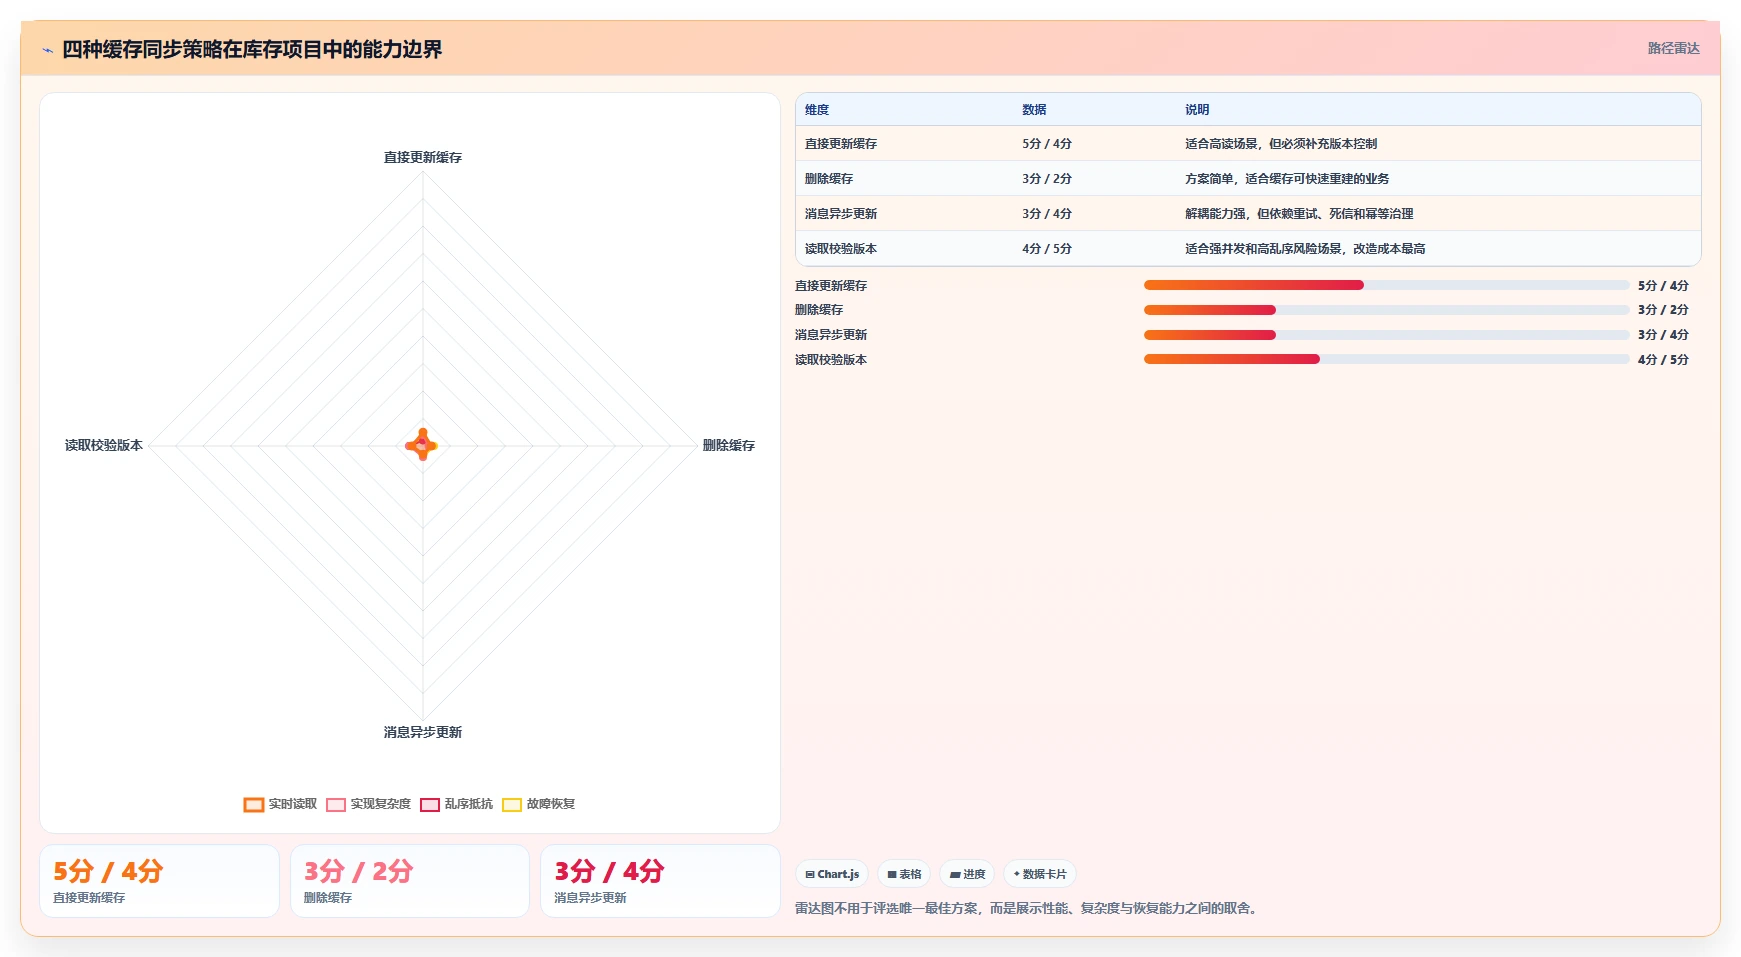Click the 消息异步更新 label in the progress list
Screen dimensions: 1741x957
point(831,335)
